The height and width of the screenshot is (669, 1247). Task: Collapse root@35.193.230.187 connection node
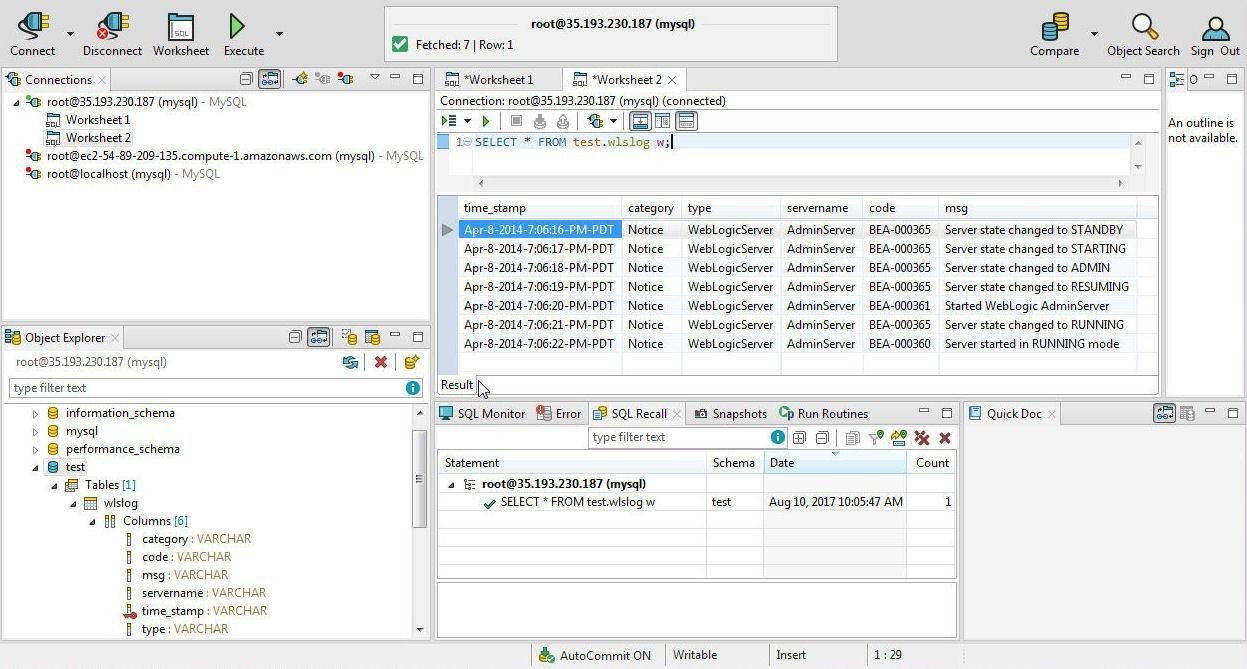(x=16, y=102)
